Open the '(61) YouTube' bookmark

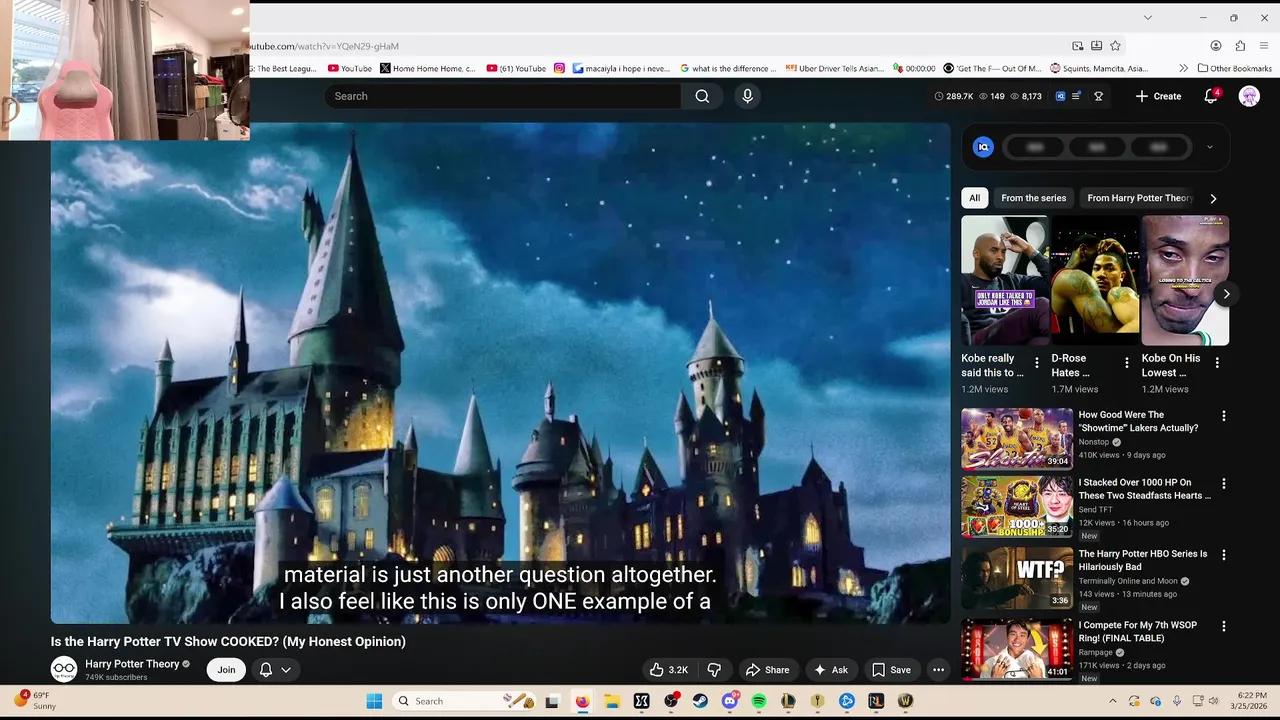[516, 68]
